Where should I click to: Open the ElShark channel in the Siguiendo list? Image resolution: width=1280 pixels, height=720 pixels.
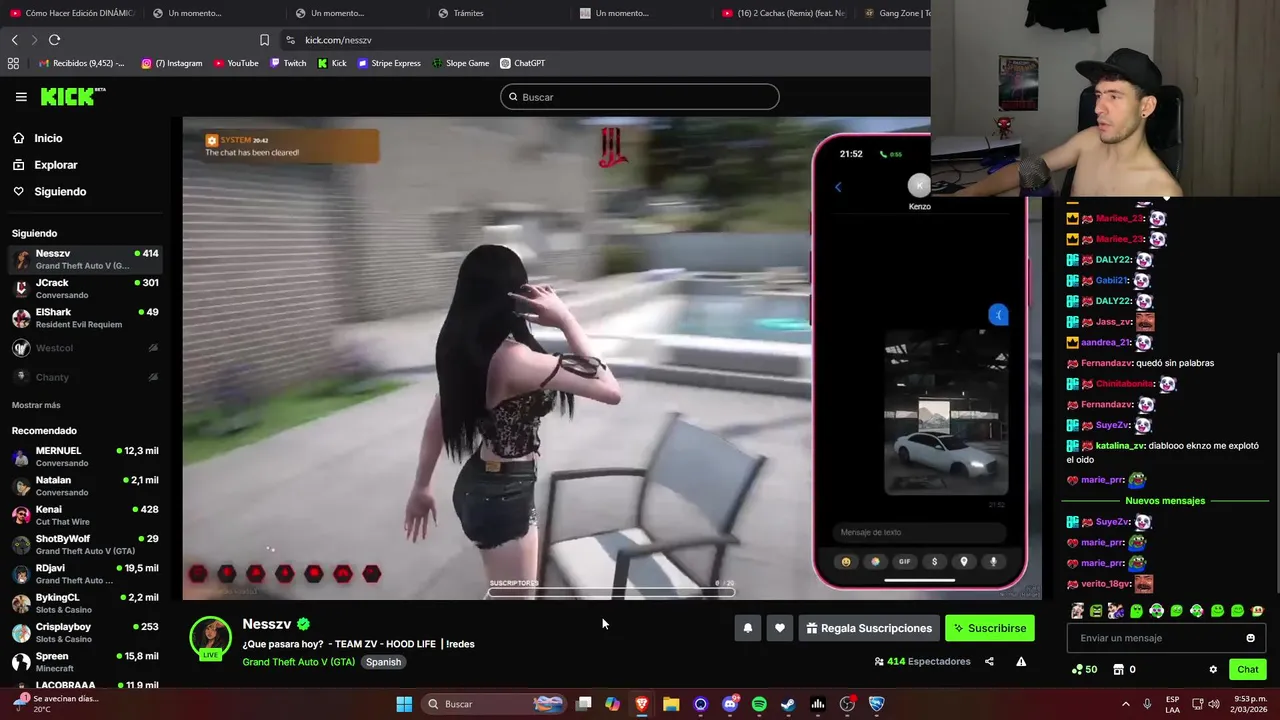[x=85, y=318]
